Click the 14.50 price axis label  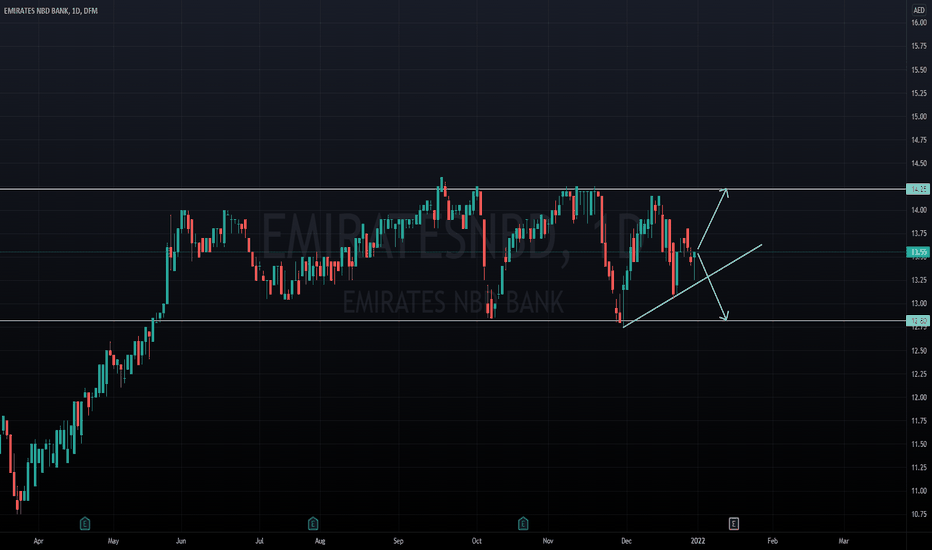[x=919, y=163]
